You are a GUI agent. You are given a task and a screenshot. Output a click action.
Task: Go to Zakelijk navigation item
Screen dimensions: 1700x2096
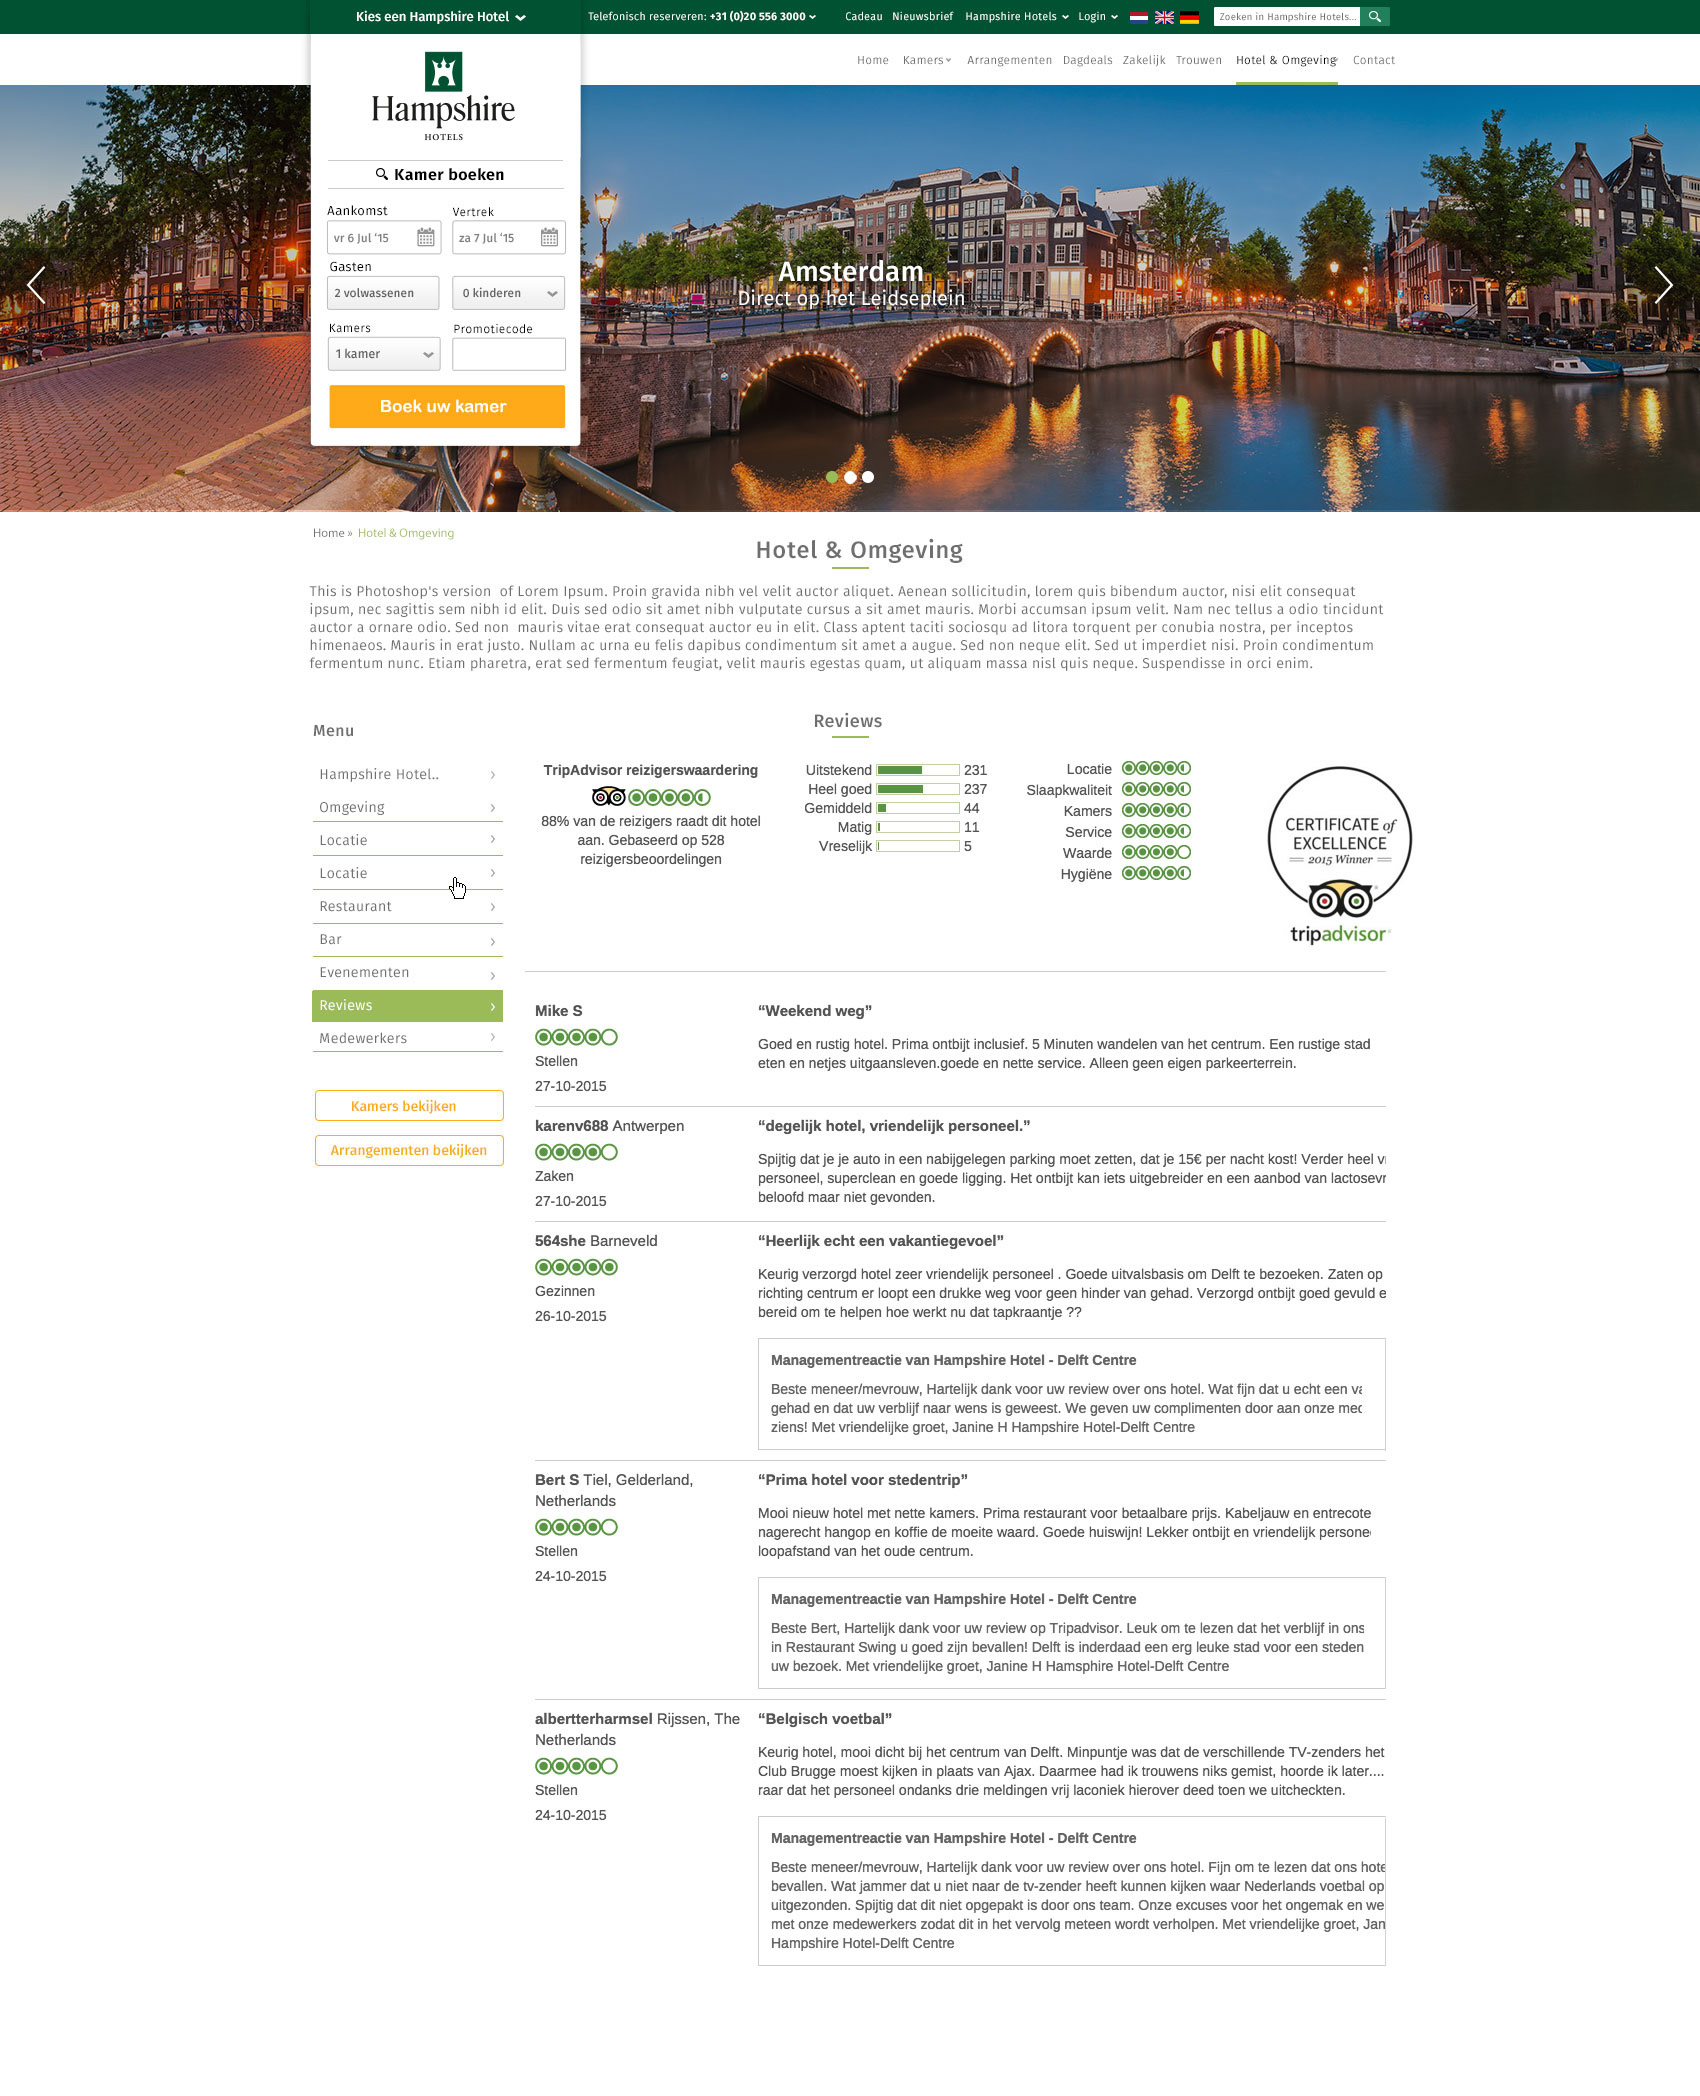coord(1144,60)
